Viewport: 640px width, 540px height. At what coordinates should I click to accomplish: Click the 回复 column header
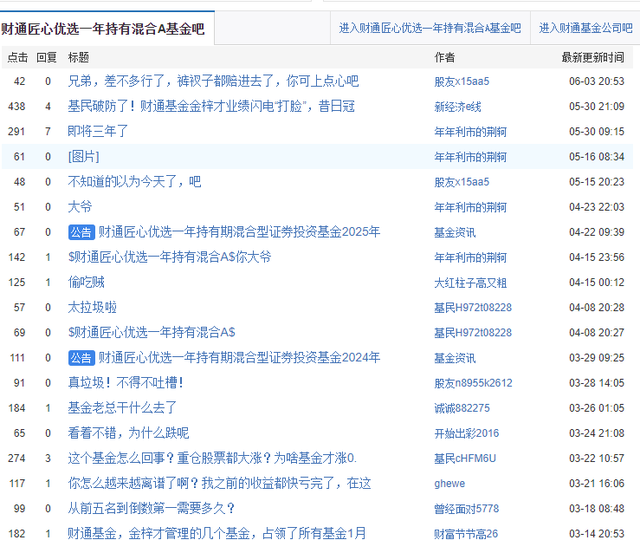pyautogui.click(x=47, y=58)
